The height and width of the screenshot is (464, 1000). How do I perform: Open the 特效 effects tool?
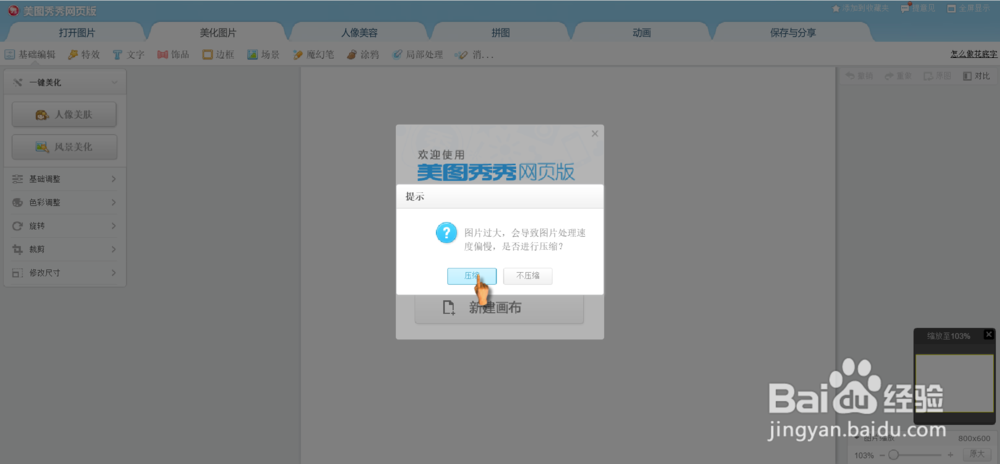click(84, 55)
